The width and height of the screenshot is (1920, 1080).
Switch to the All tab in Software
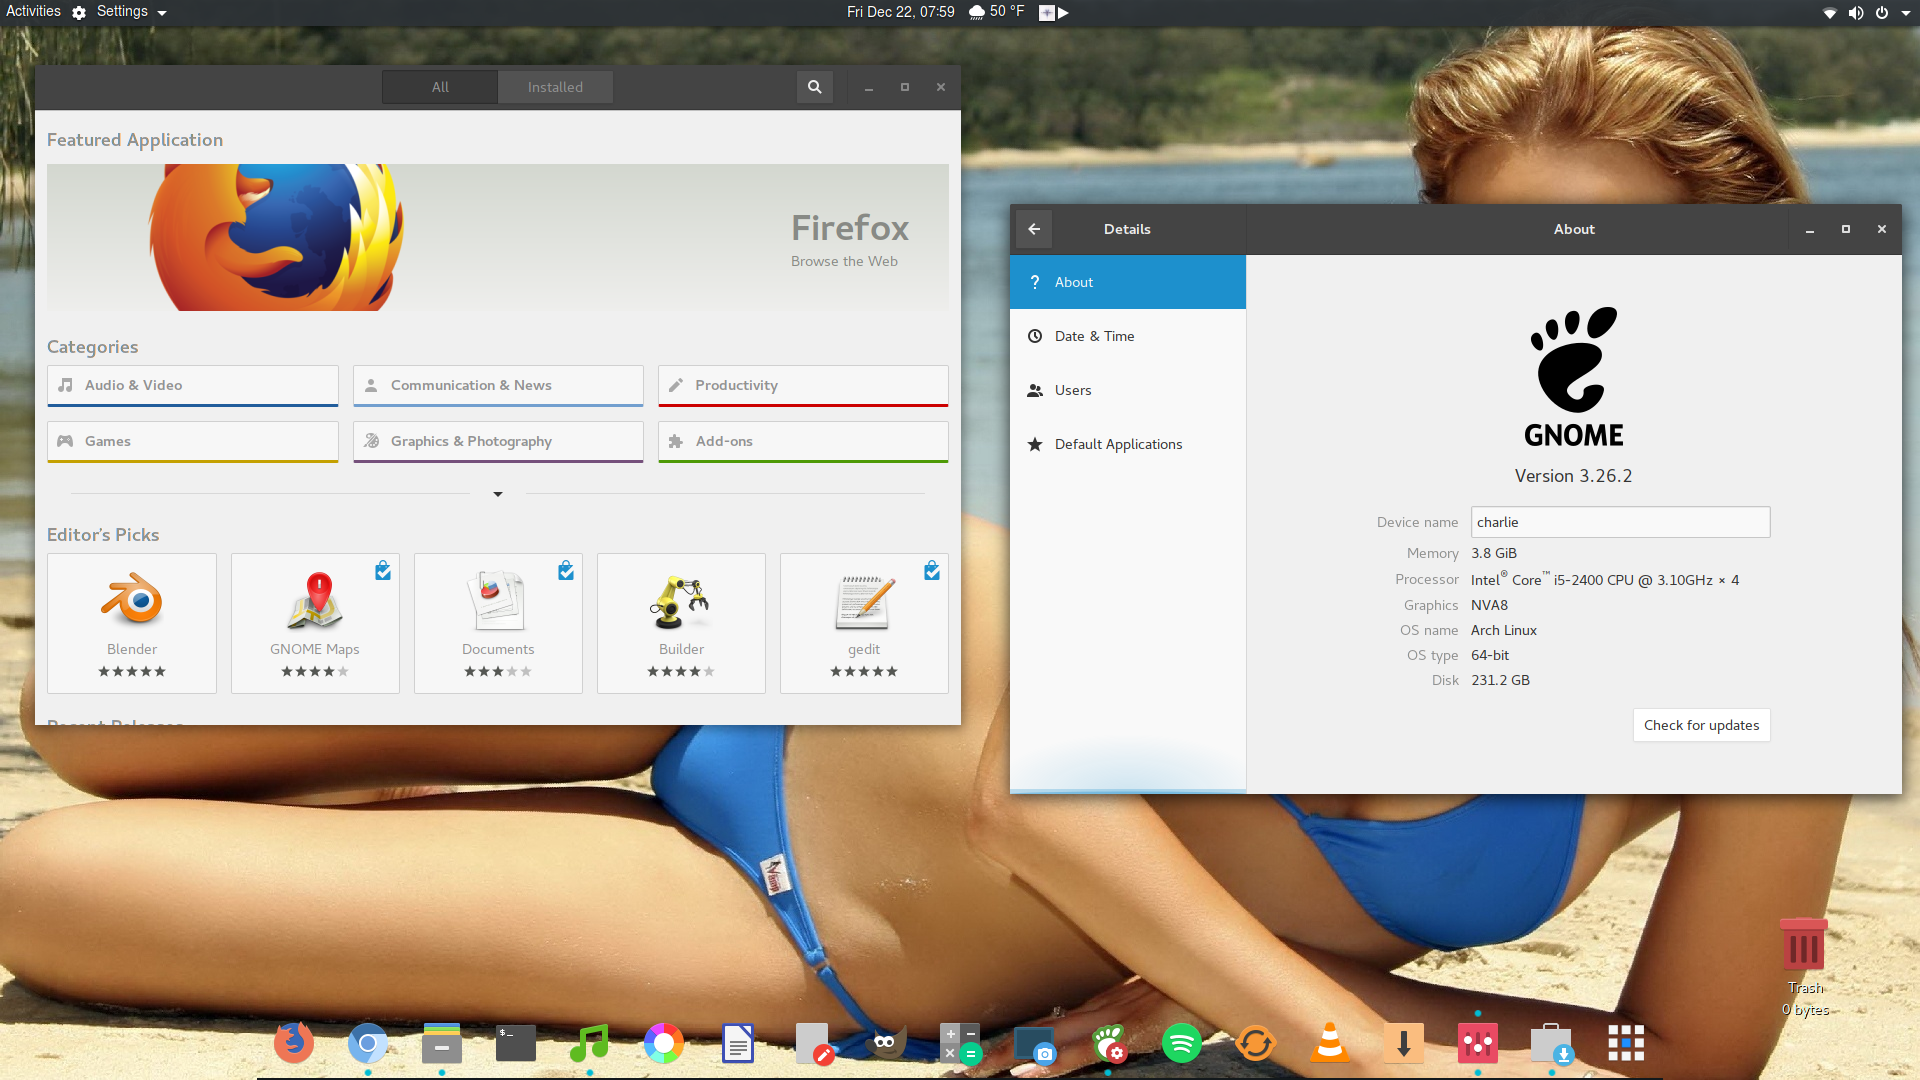[440, 87]
